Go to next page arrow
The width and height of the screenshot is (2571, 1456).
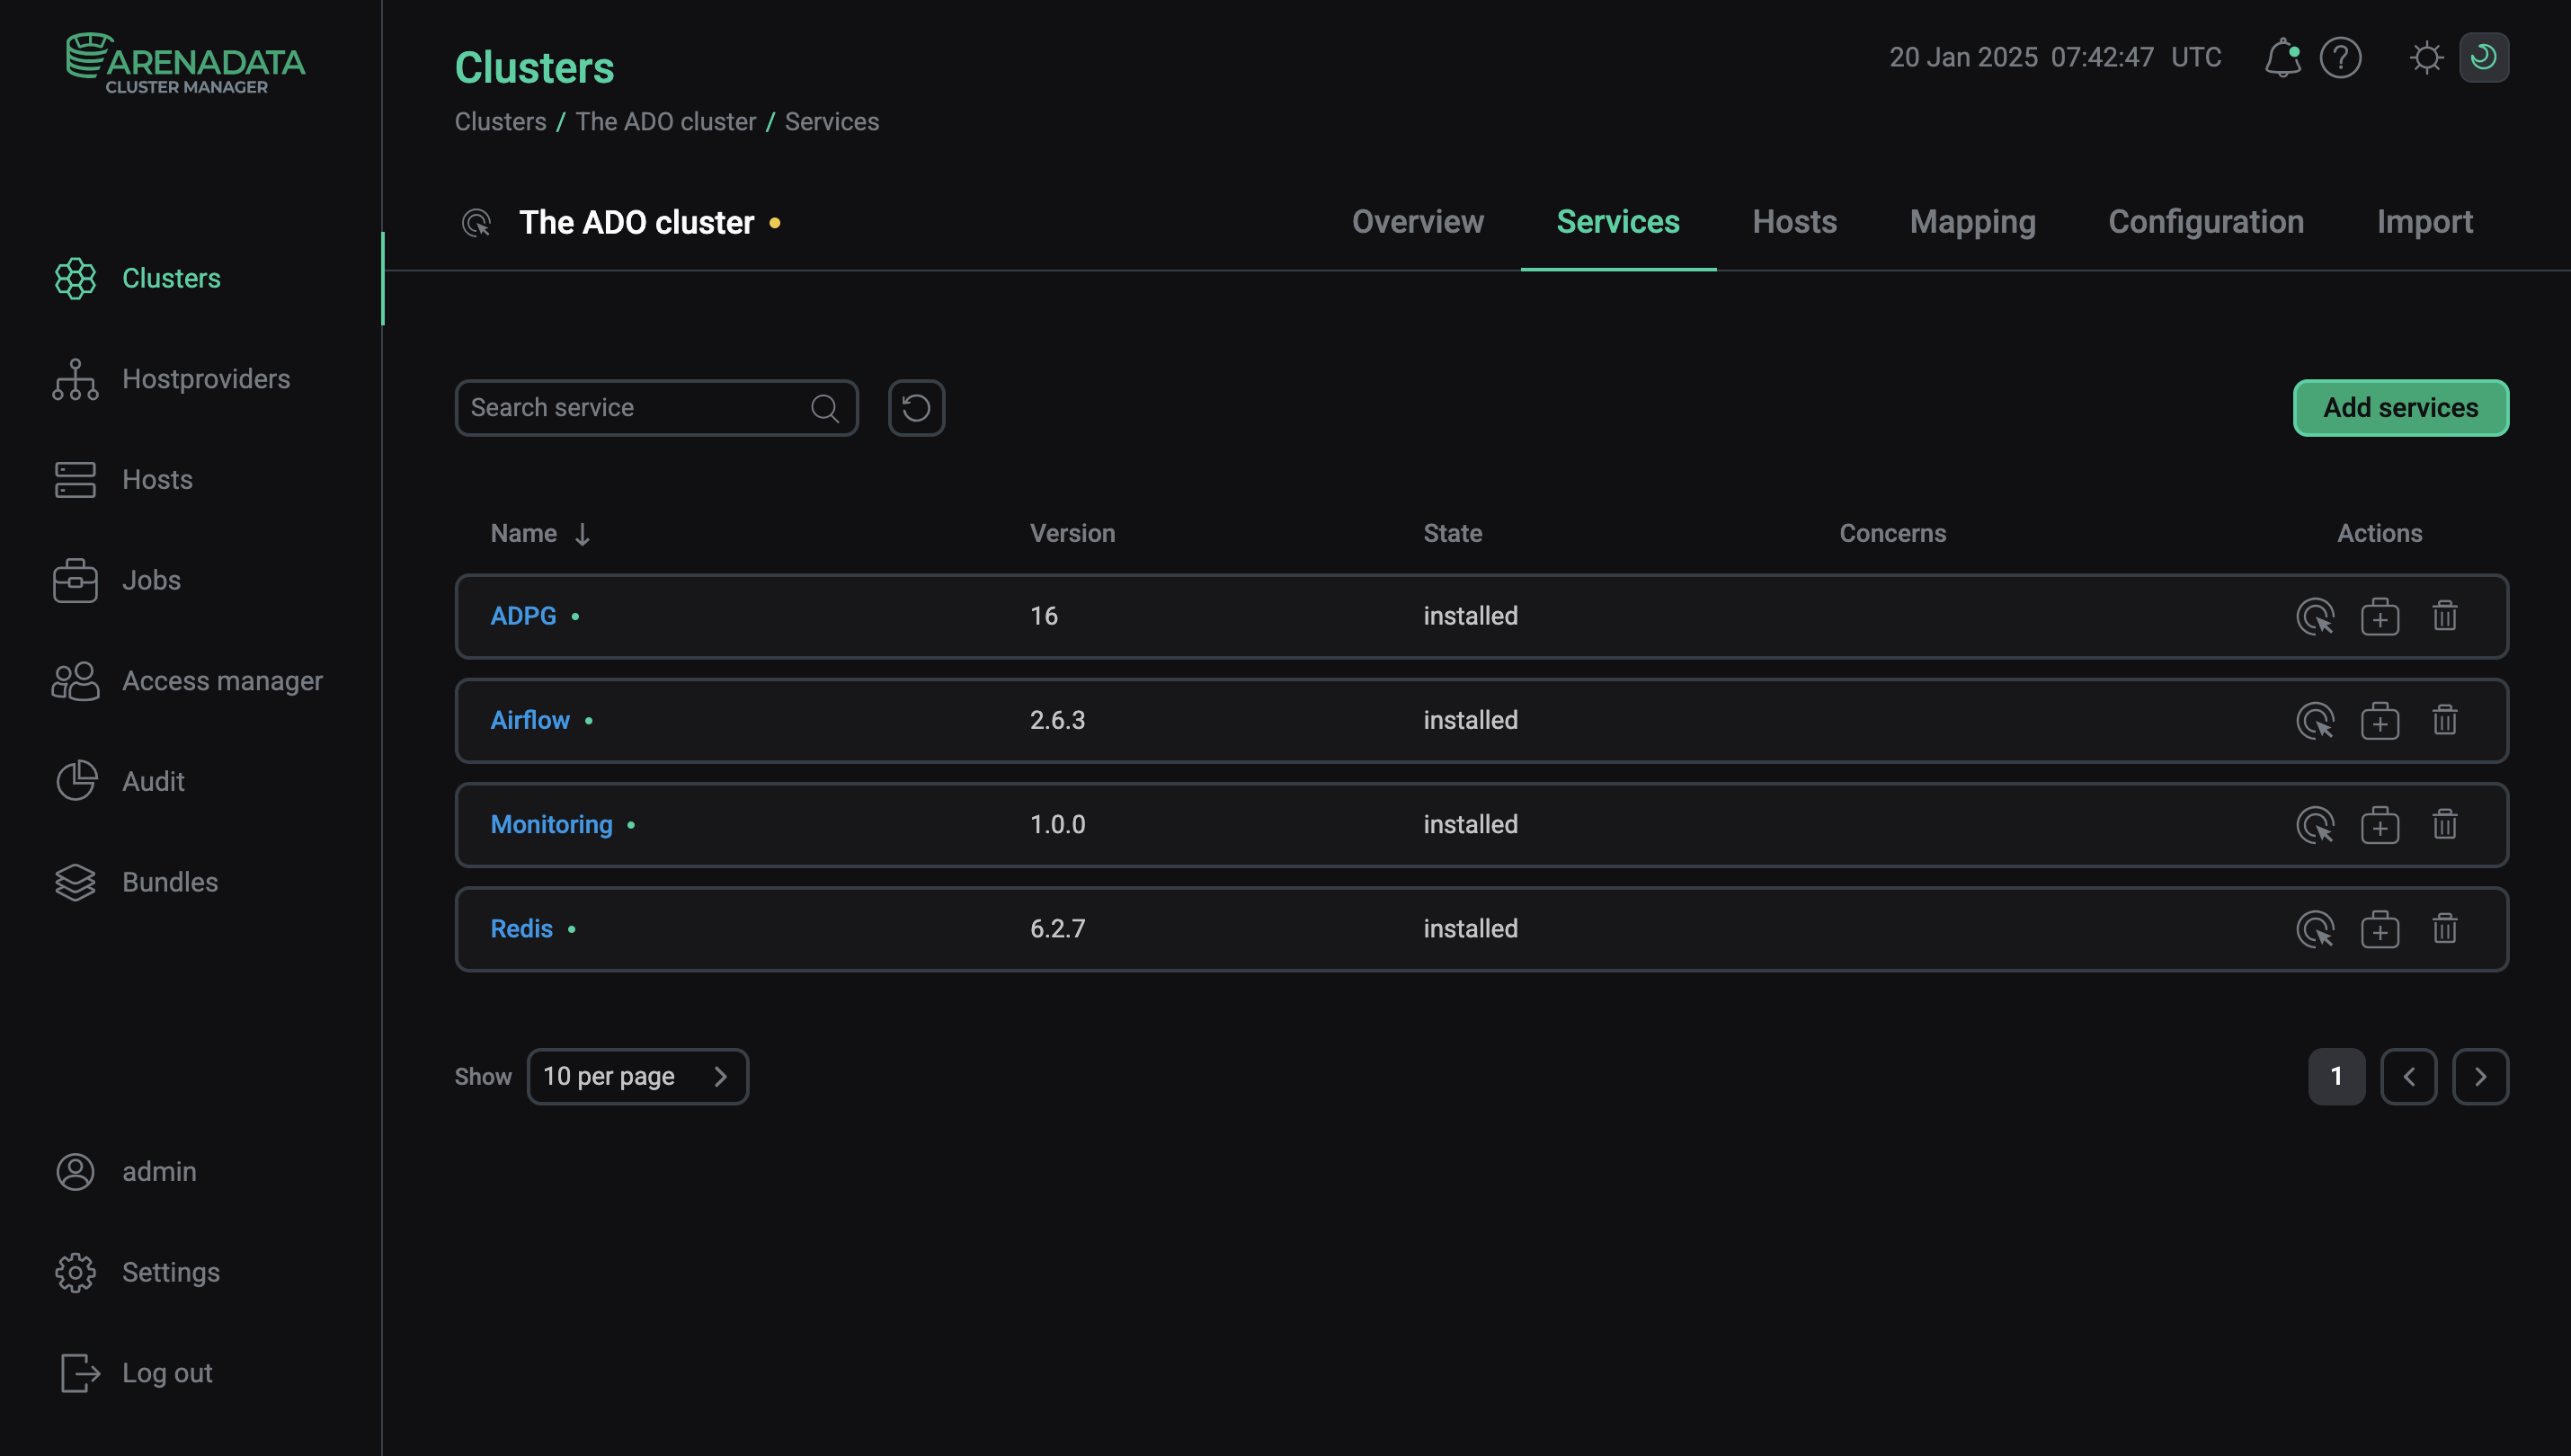tap(2480, 1076)
